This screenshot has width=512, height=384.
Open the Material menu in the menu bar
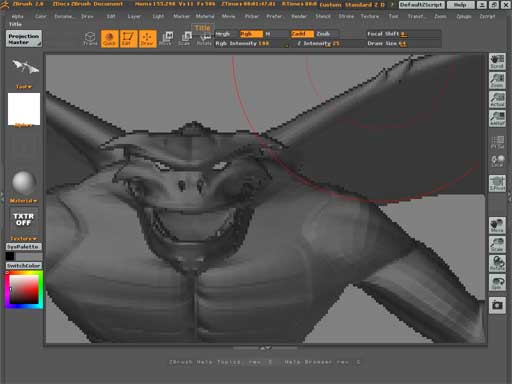pyautogui.click(x=205, y=16)
